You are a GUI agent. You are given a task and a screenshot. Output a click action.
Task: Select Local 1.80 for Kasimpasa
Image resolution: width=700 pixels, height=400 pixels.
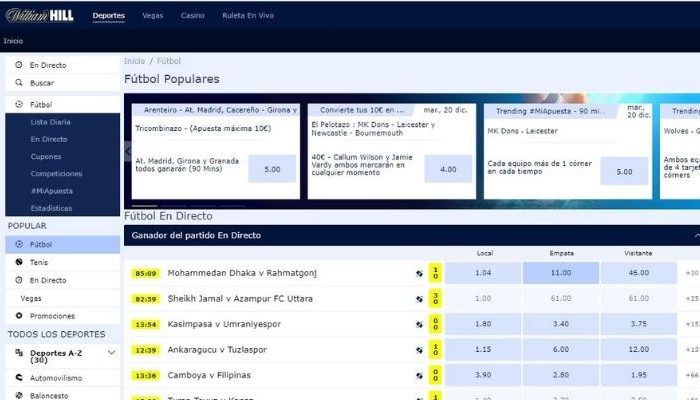[x=483, y=324]
